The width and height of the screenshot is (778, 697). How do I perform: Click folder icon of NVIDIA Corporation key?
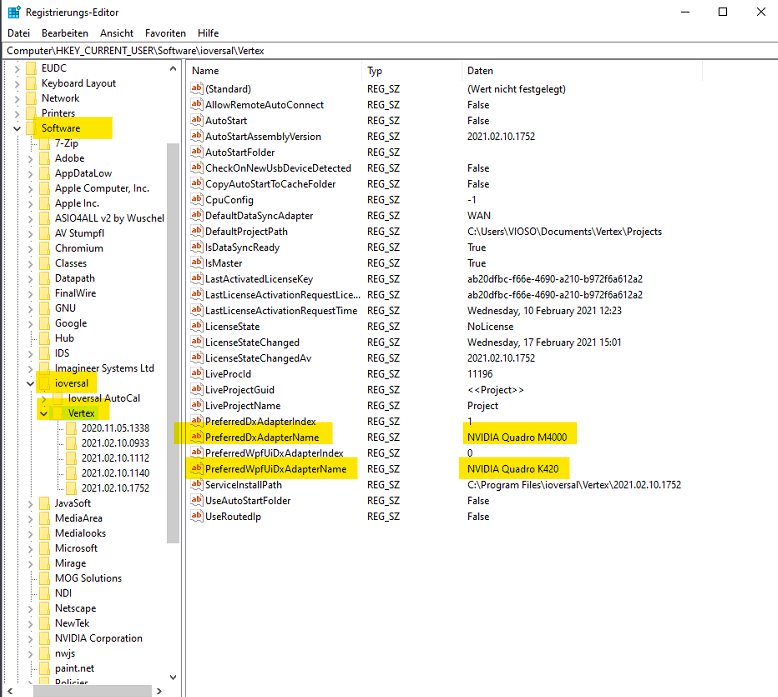[45, 638]
